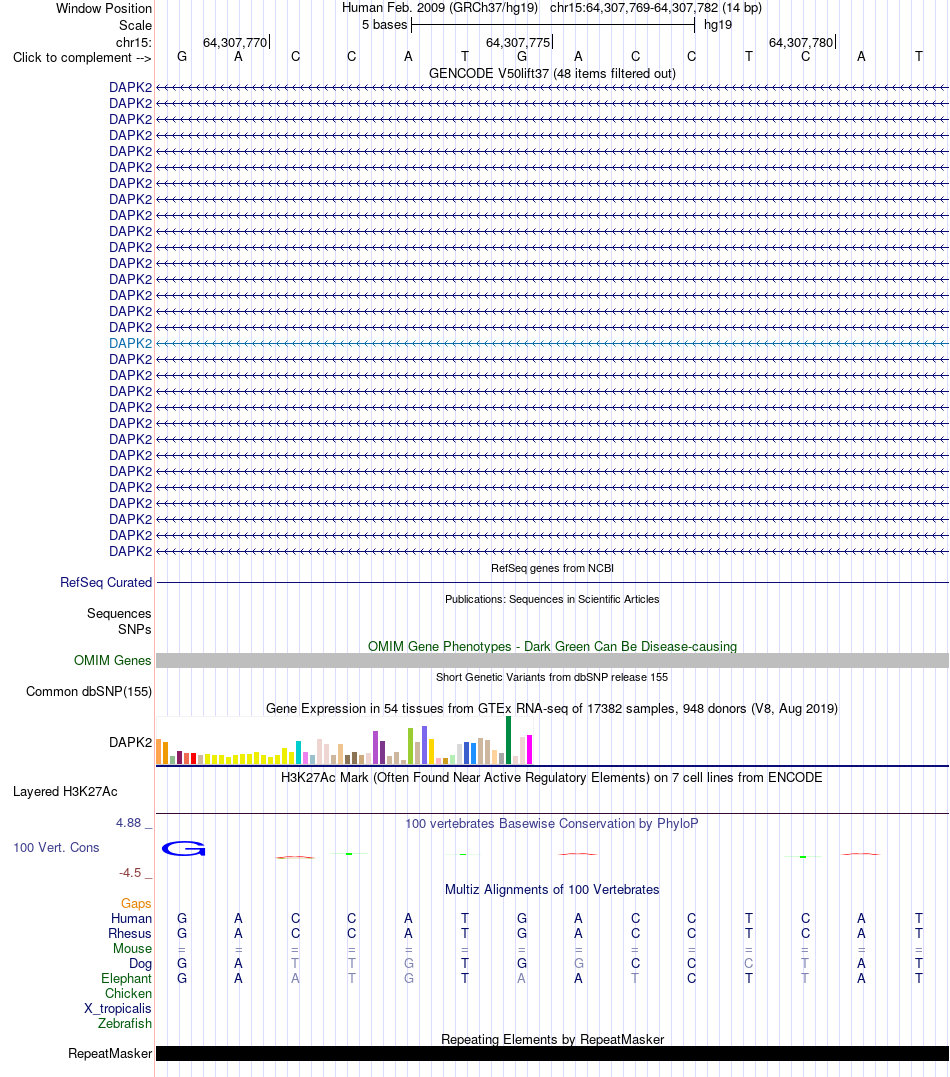
Task: Click the cyan GTEx expression bar
Action: (298, 753)
